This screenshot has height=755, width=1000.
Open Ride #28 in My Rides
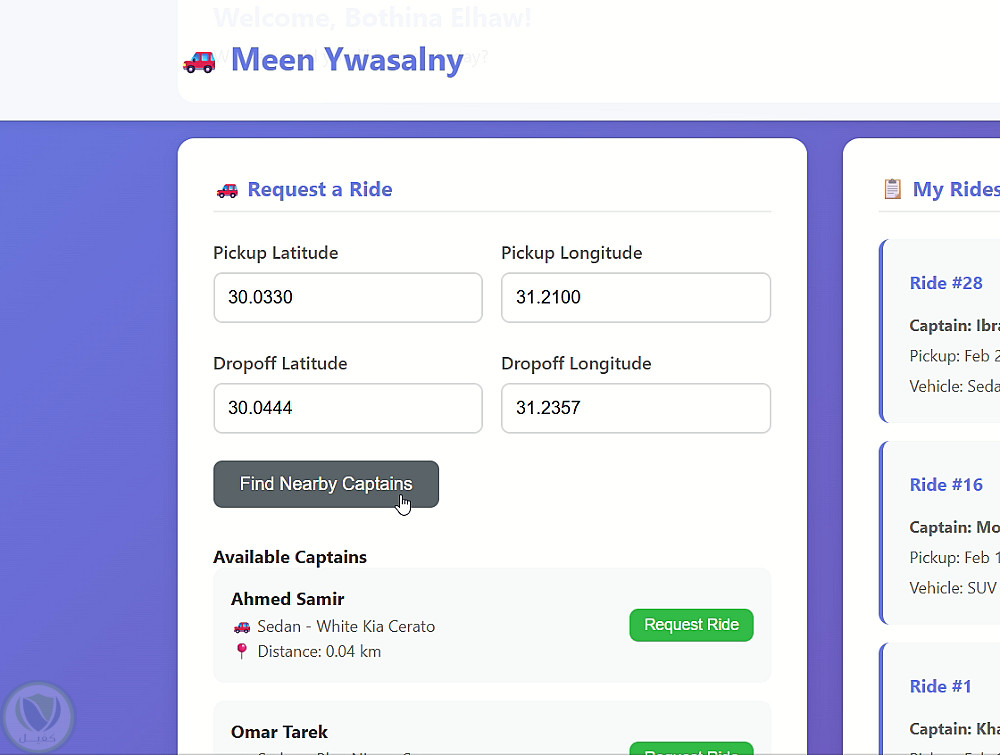coord(946,283)
